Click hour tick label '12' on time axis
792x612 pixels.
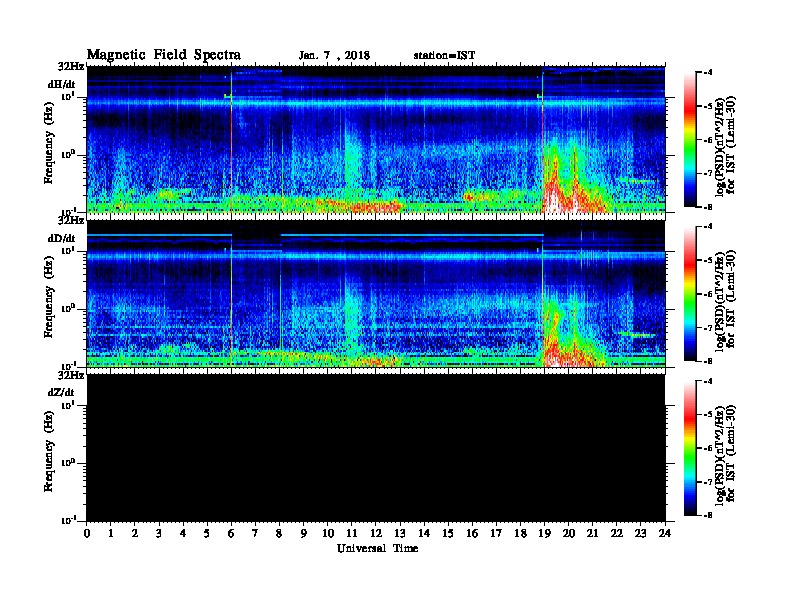pyautogui.click(x=376, y=534)
